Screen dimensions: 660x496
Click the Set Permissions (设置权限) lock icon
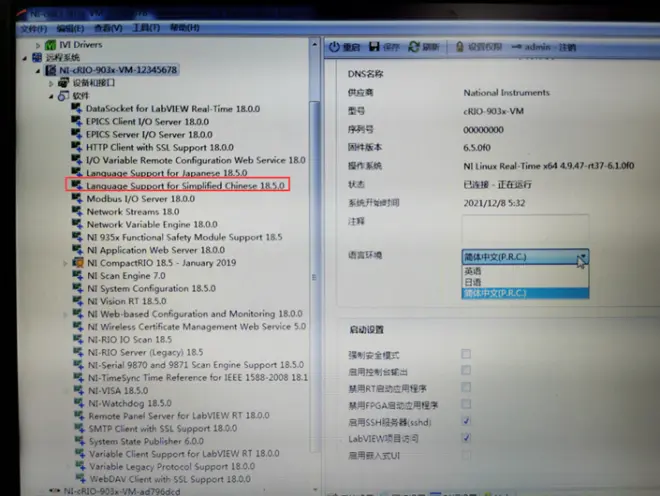pyautogui.click(x=460, y=47)
